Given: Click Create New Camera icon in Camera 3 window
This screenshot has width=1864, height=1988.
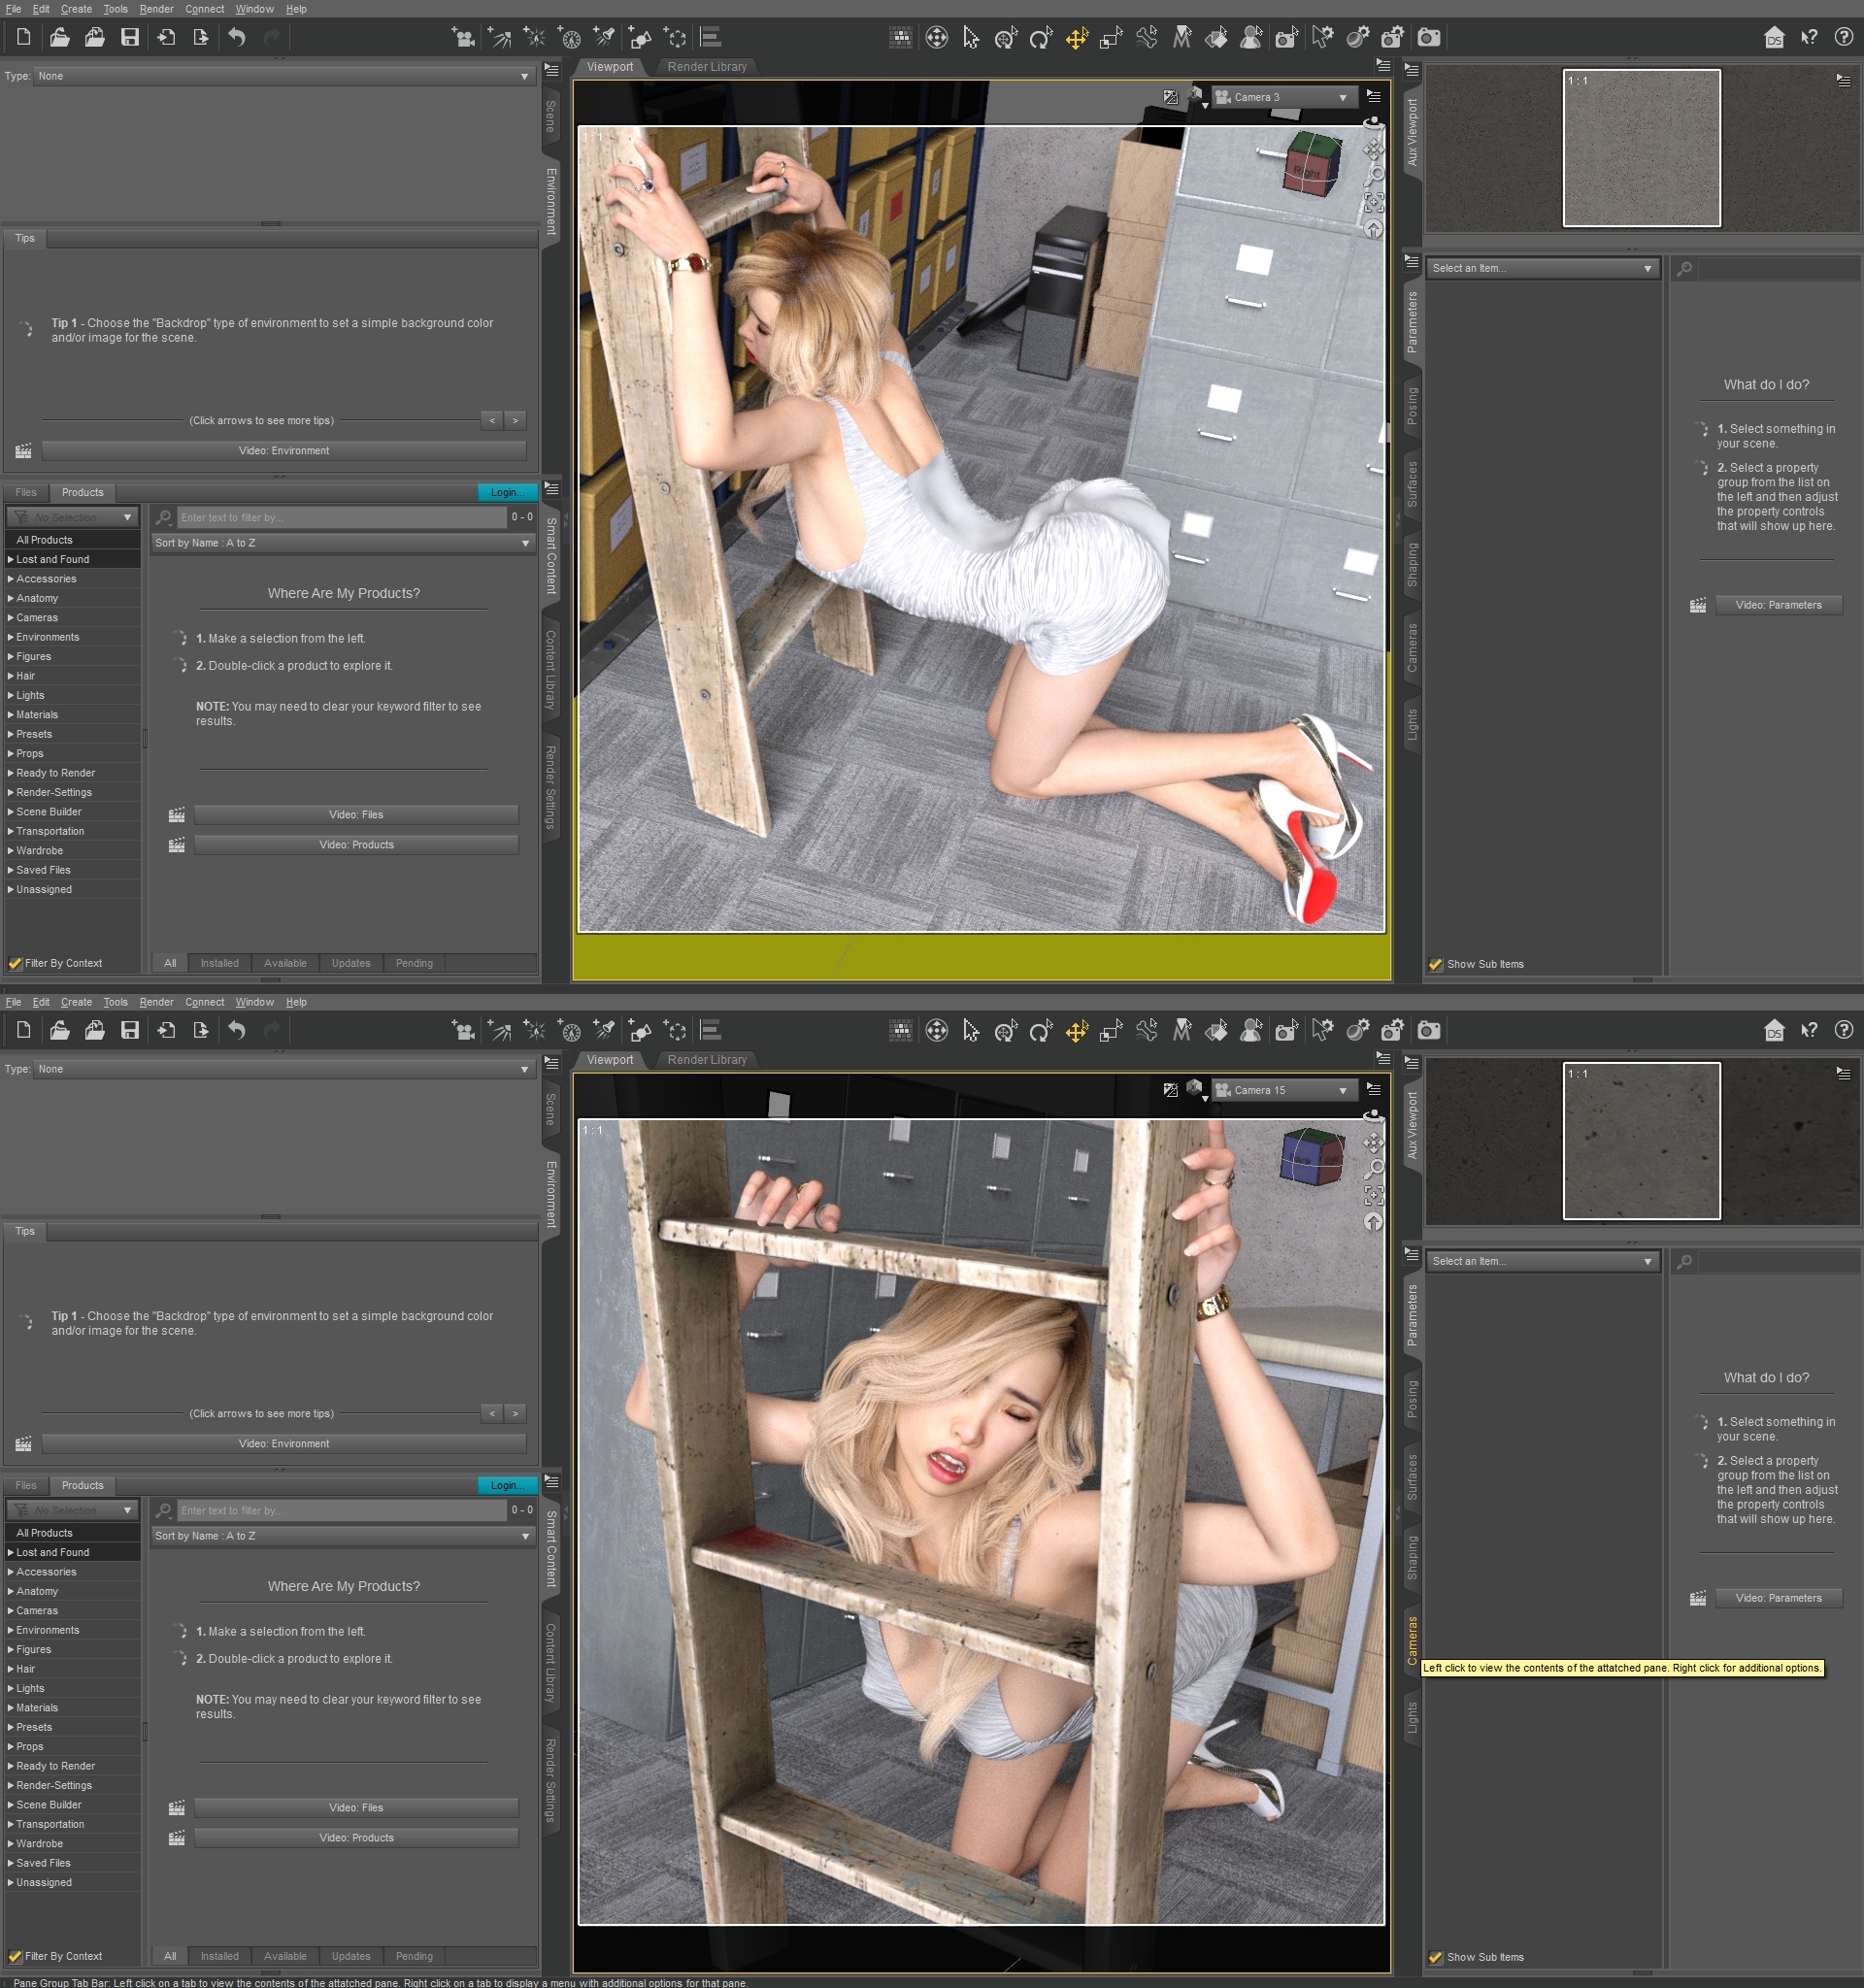Looking at the screenshot, I should point(463,38).
